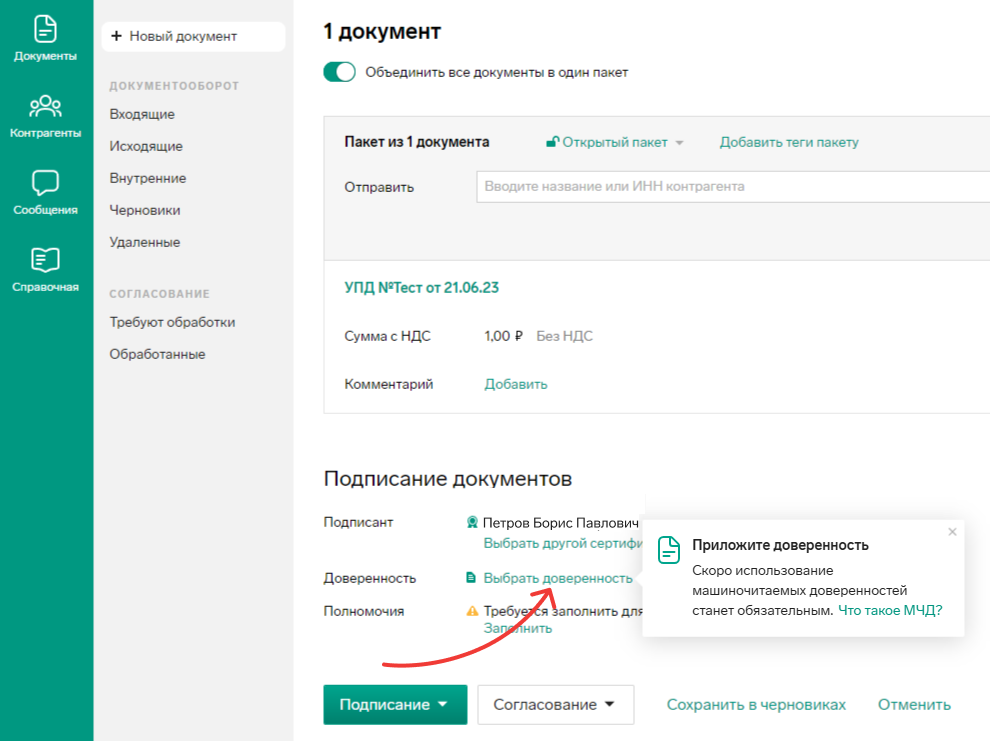Toggle off Объединить все документы в один пакет
Image resolution: width=990 pixels, height=741 pixels.
340,72
